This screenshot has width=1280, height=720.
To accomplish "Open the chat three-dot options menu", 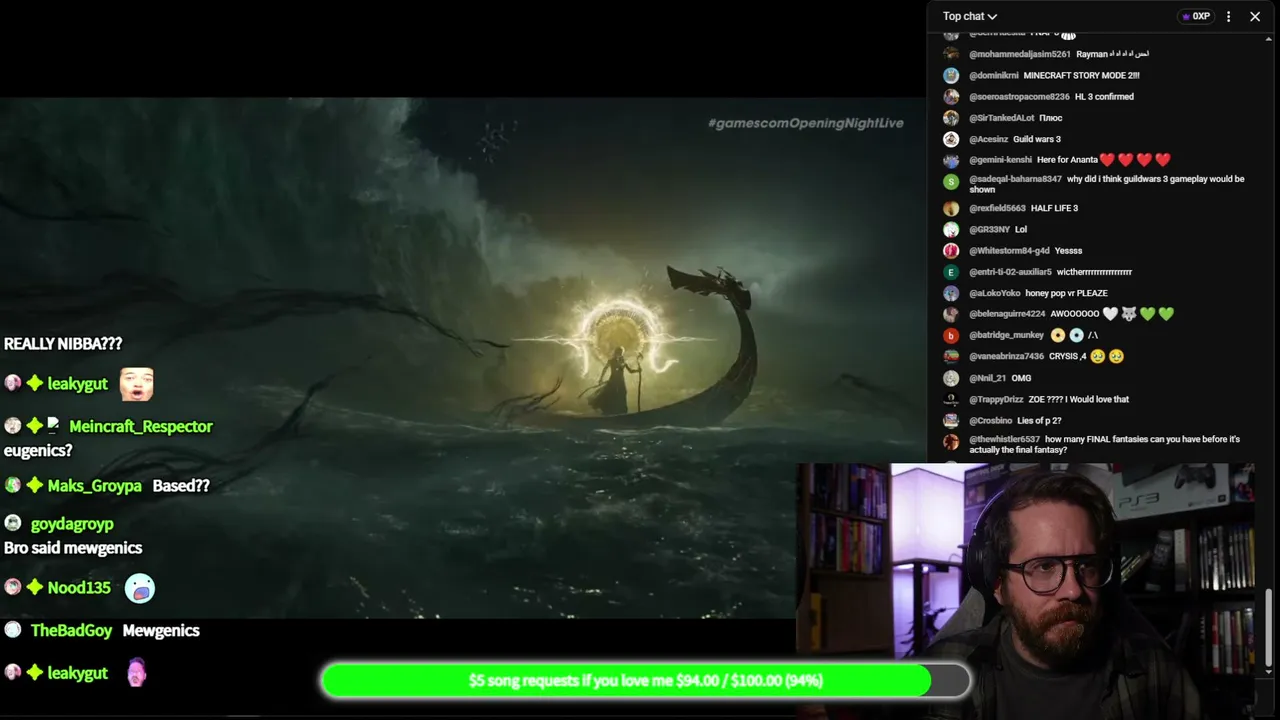I will tap(1228, 16).
